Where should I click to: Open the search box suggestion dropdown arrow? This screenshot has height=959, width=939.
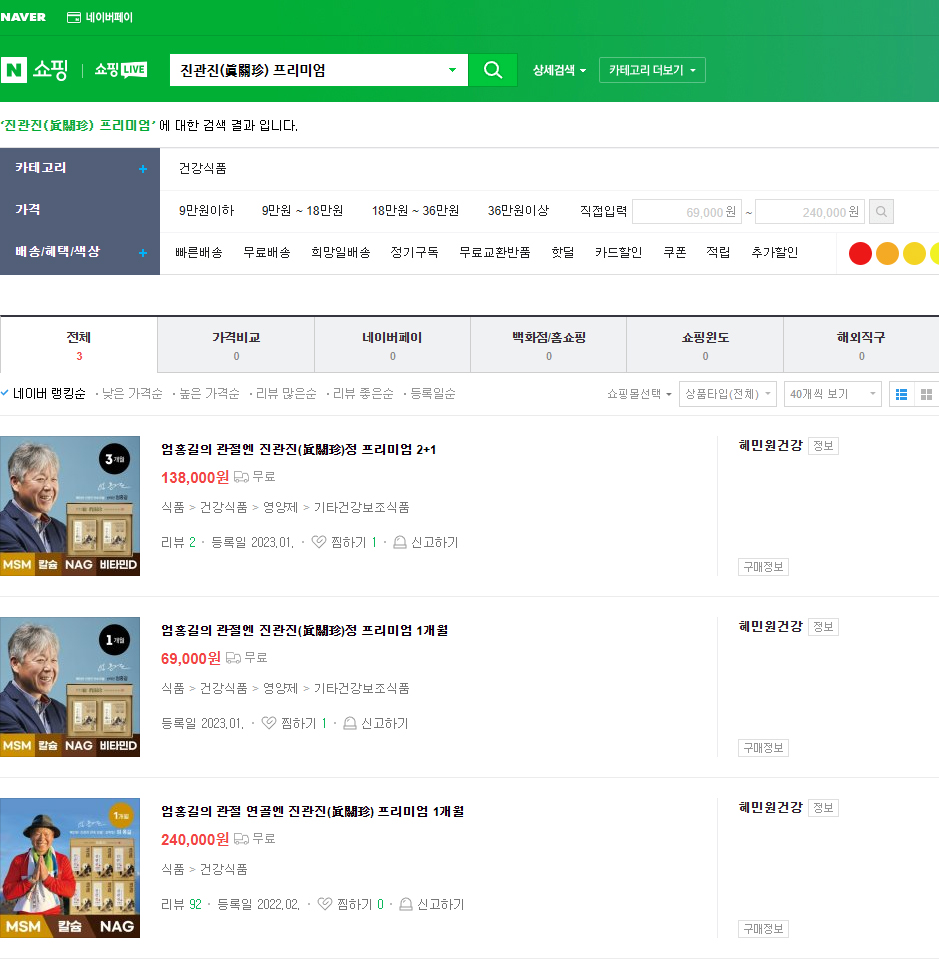click(x=452, y=70)
